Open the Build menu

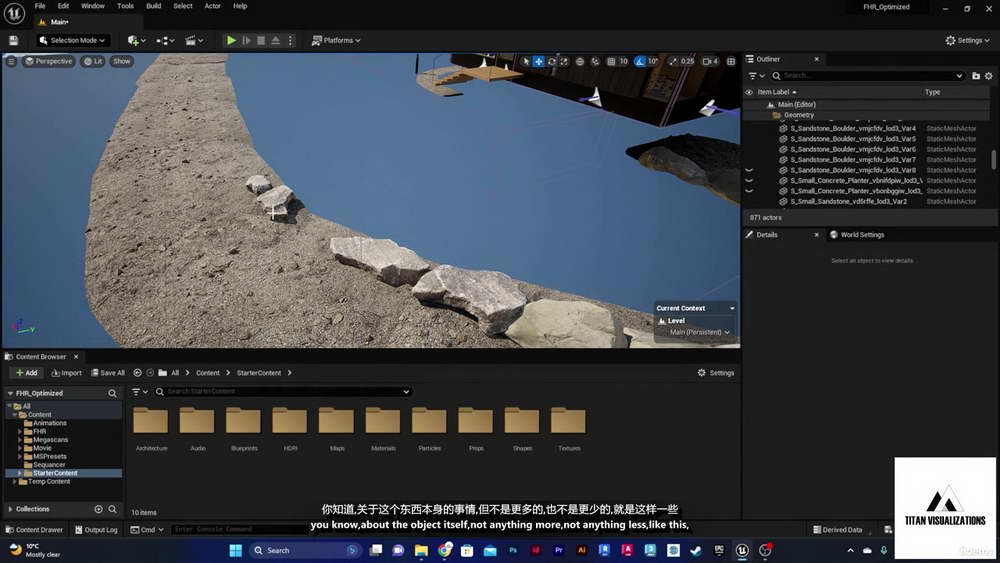tap(154, 6)
